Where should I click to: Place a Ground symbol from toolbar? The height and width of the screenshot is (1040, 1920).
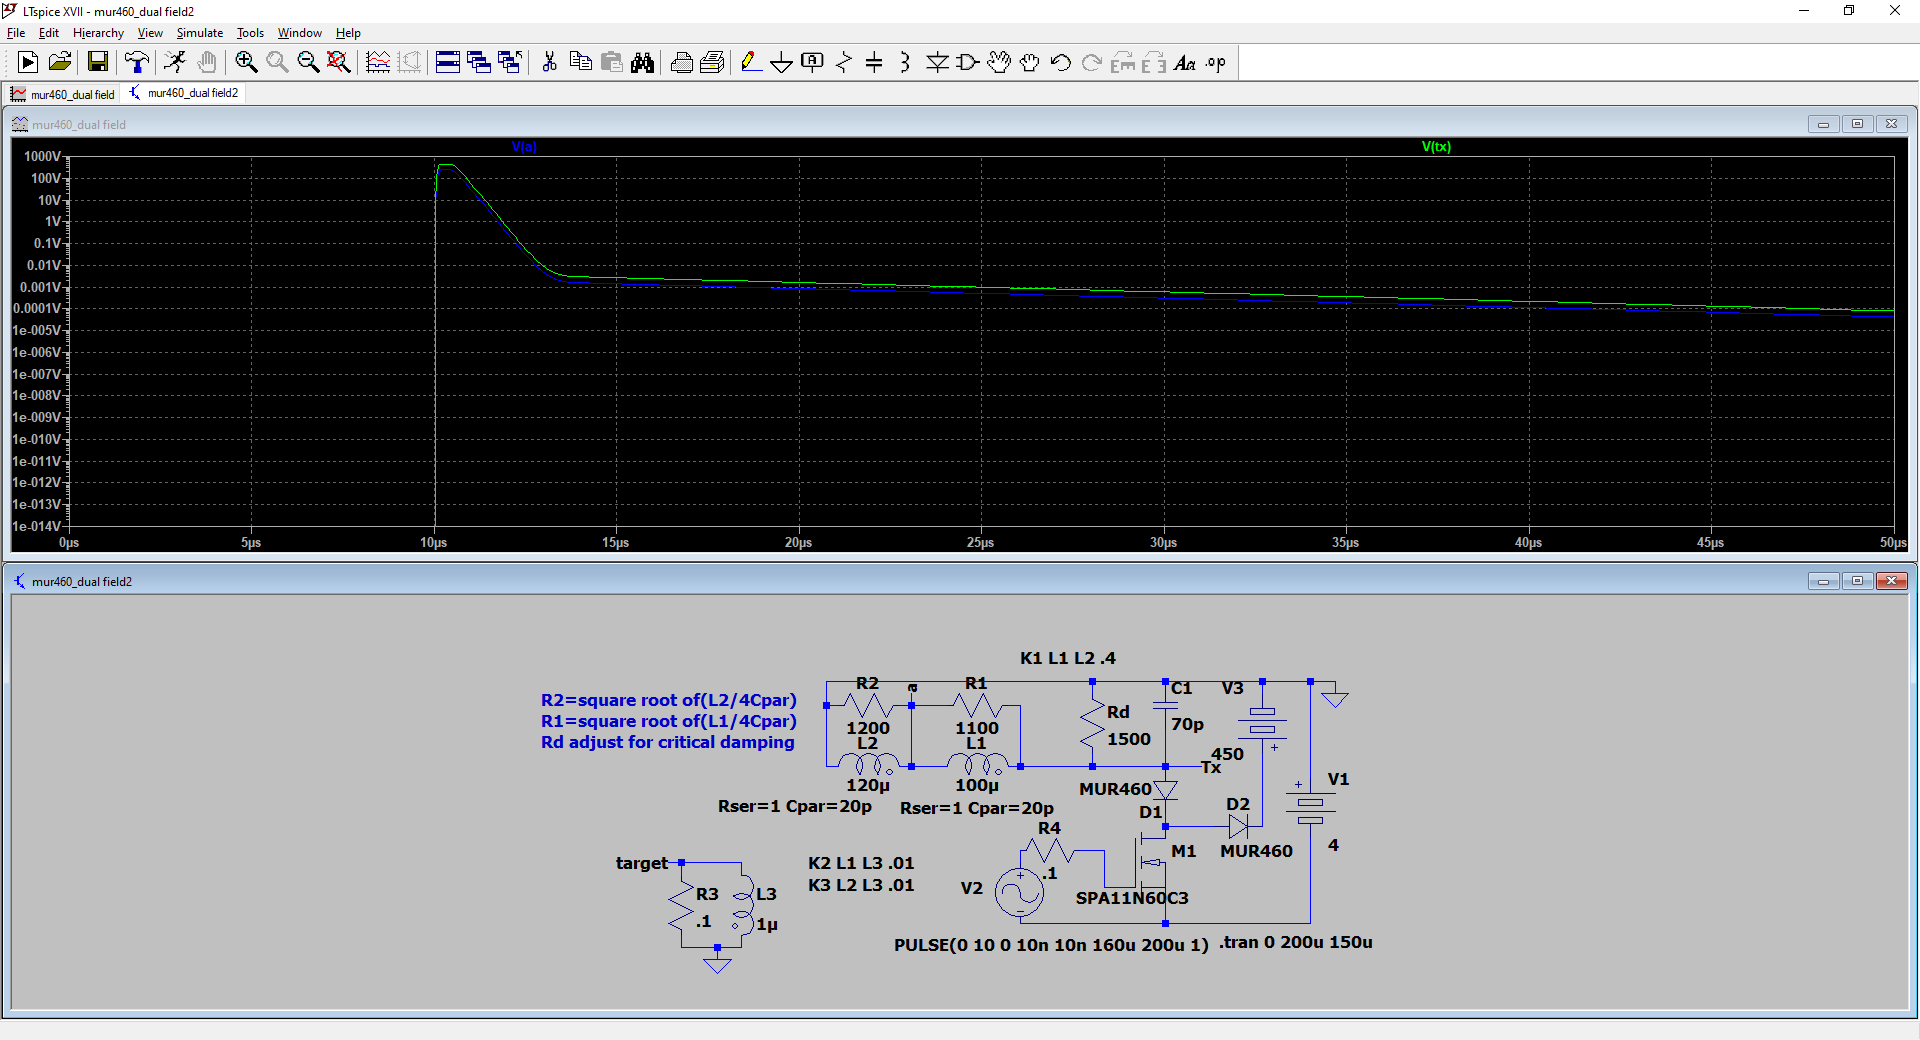tap(781, 63)
